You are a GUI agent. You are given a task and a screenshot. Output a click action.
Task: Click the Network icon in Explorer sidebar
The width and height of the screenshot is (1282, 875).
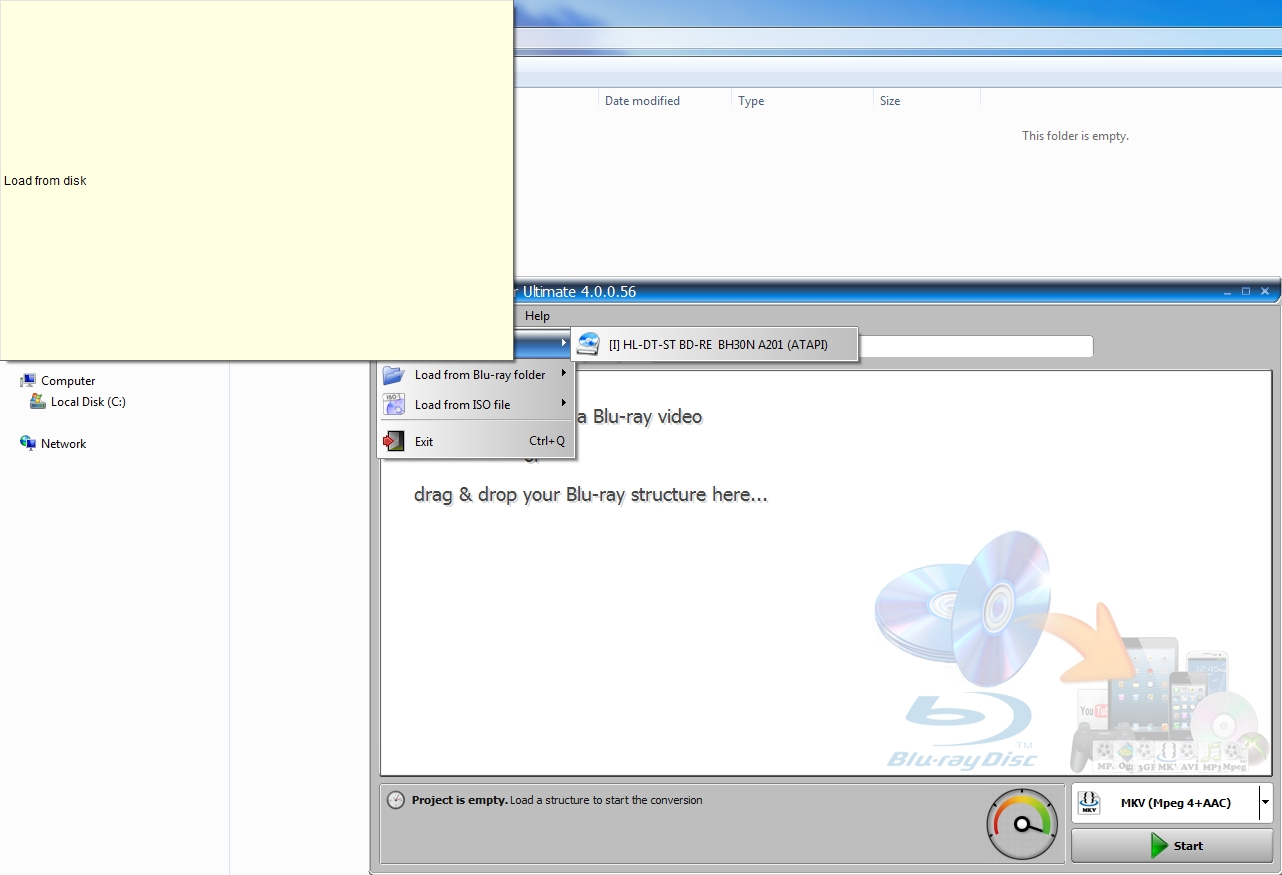coord(28,443)
